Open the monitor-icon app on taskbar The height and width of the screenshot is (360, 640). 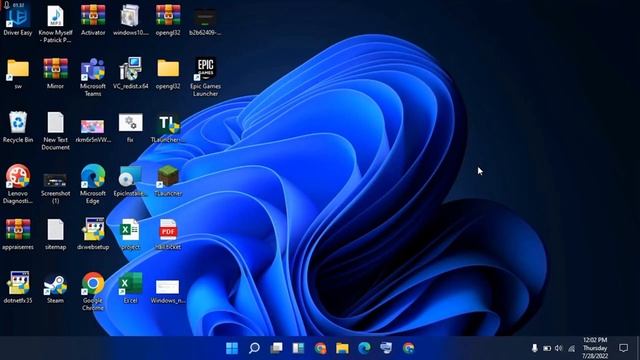[x=386, y=348]
